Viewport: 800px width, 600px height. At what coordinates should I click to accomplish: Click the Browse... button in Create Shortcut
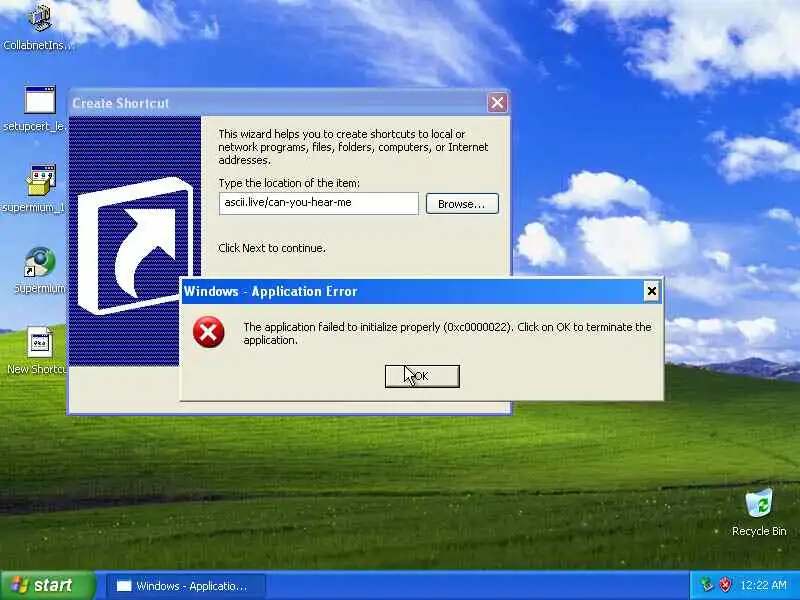pyautogui.click(x=462, y=204)
